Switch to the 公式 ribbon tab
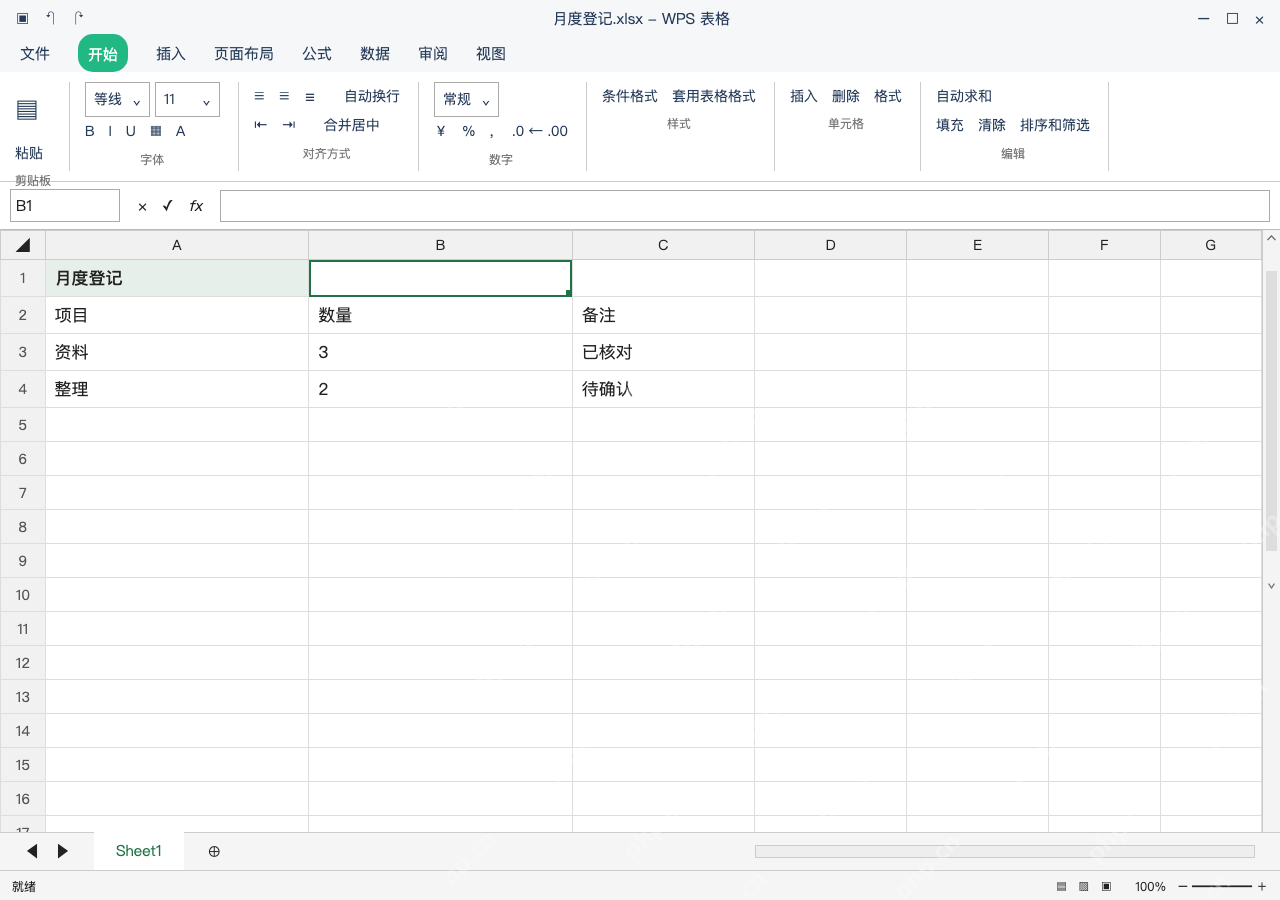This screenshot has height=900, width=1280. pyautogui.click(x=317, y=54)
